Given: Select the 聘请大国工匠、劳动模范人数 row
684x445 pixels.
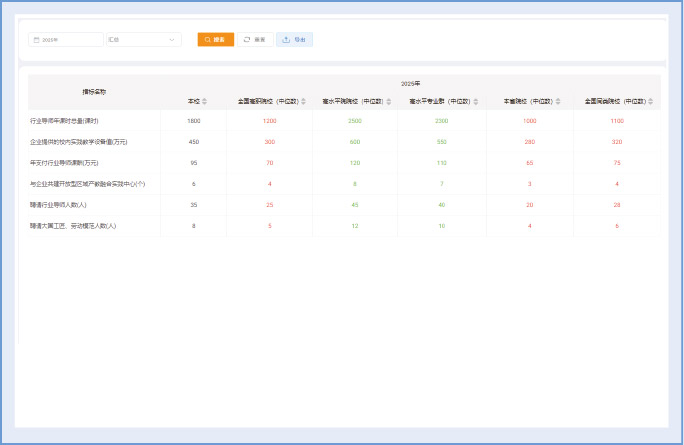Looking at the screenshot, I should [73, 226].
